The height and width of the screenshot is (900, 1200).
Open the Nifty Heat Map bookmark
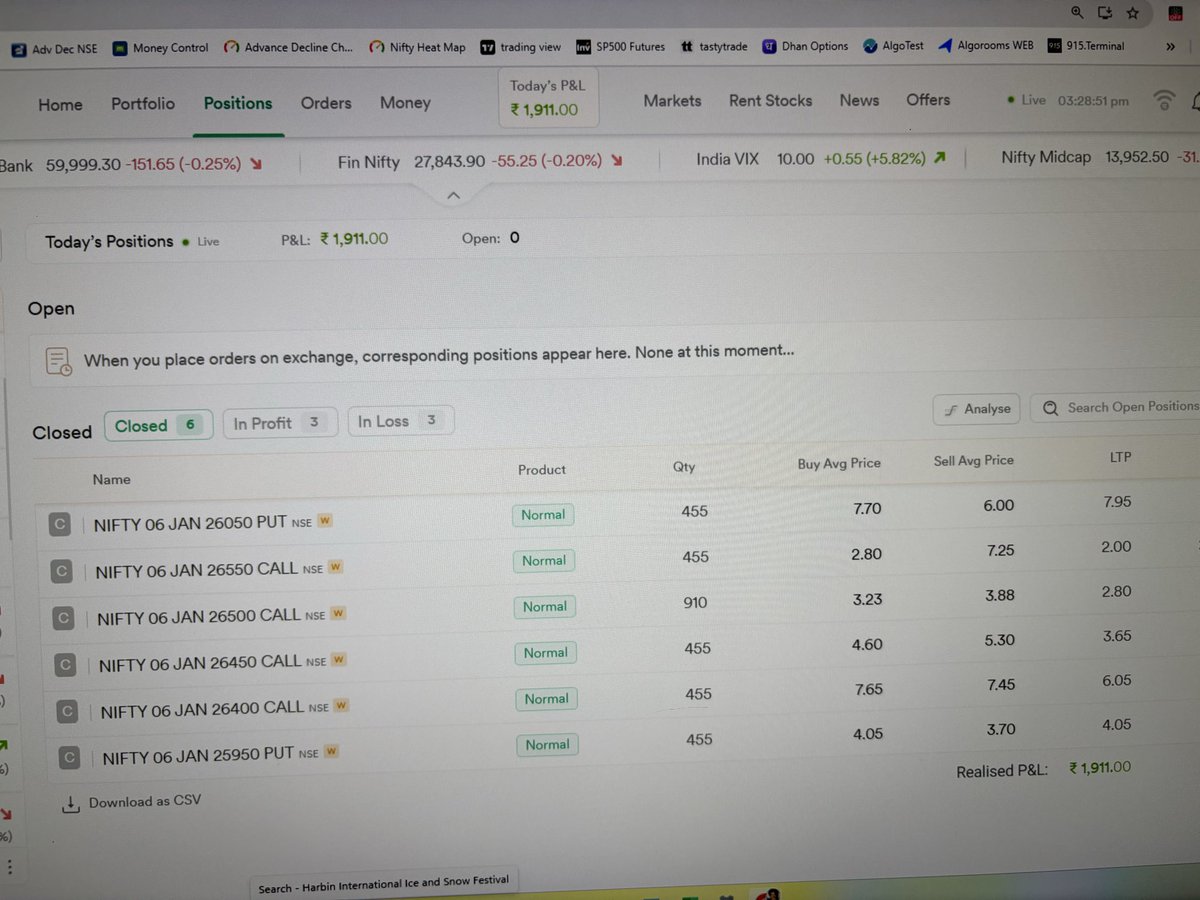tap(417, 47)
